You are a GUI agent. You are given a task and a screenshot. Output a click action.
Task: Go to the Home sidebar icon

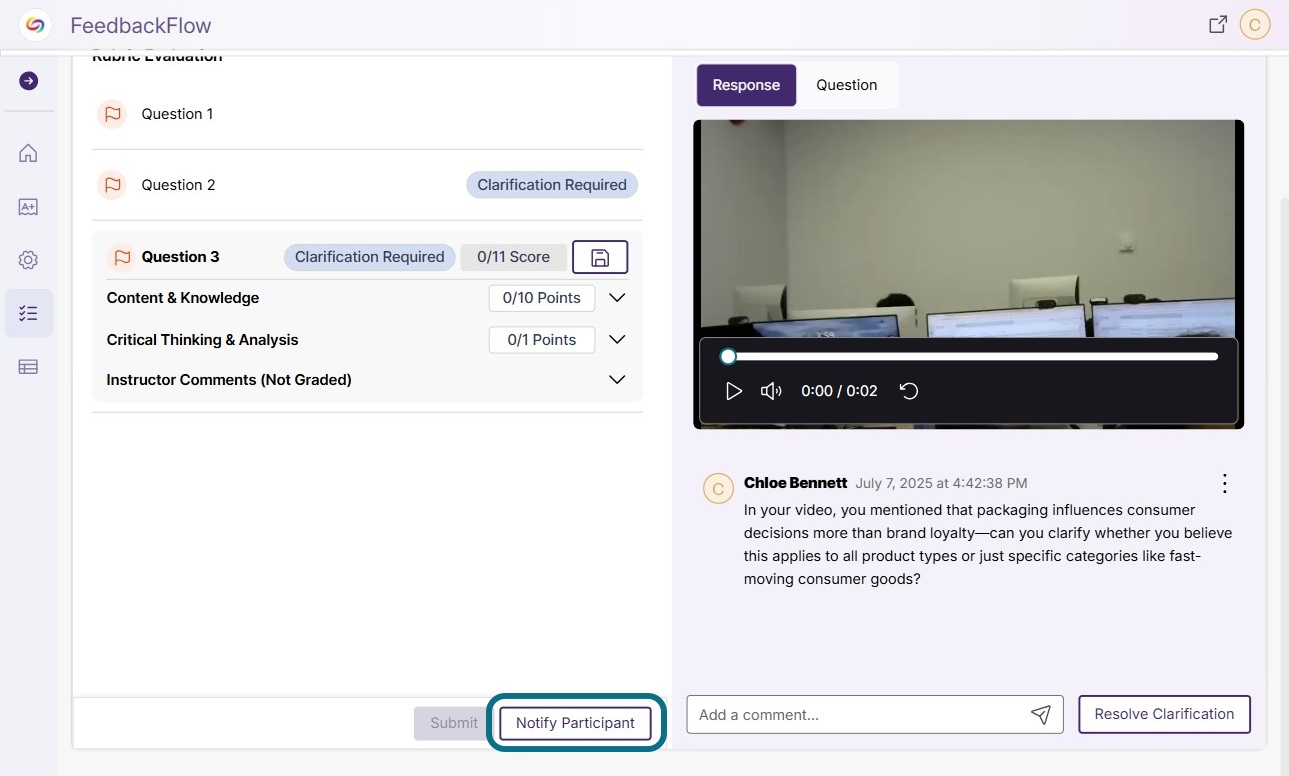28,153
